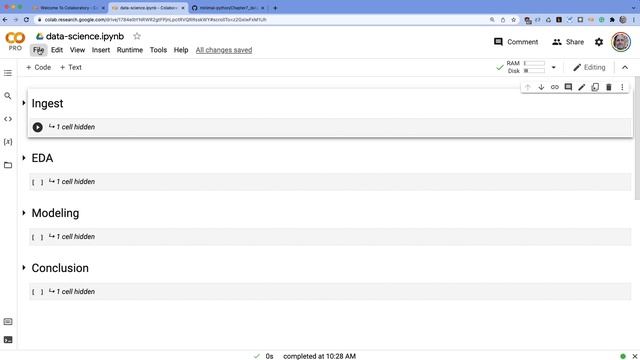The image size is (640, 360).
Task: Click the Disk usage bar
Action: point(534,71)
